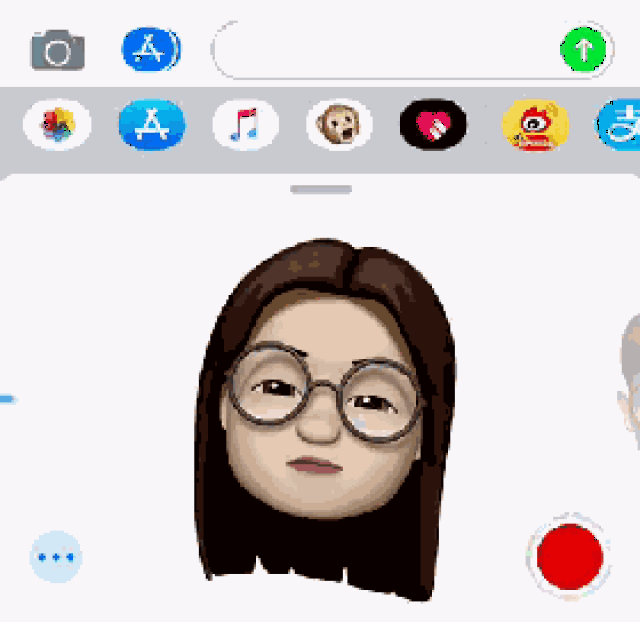Send the message with the green arrow
Viewport: 640px width, 622px height.
tap(583, 49)
